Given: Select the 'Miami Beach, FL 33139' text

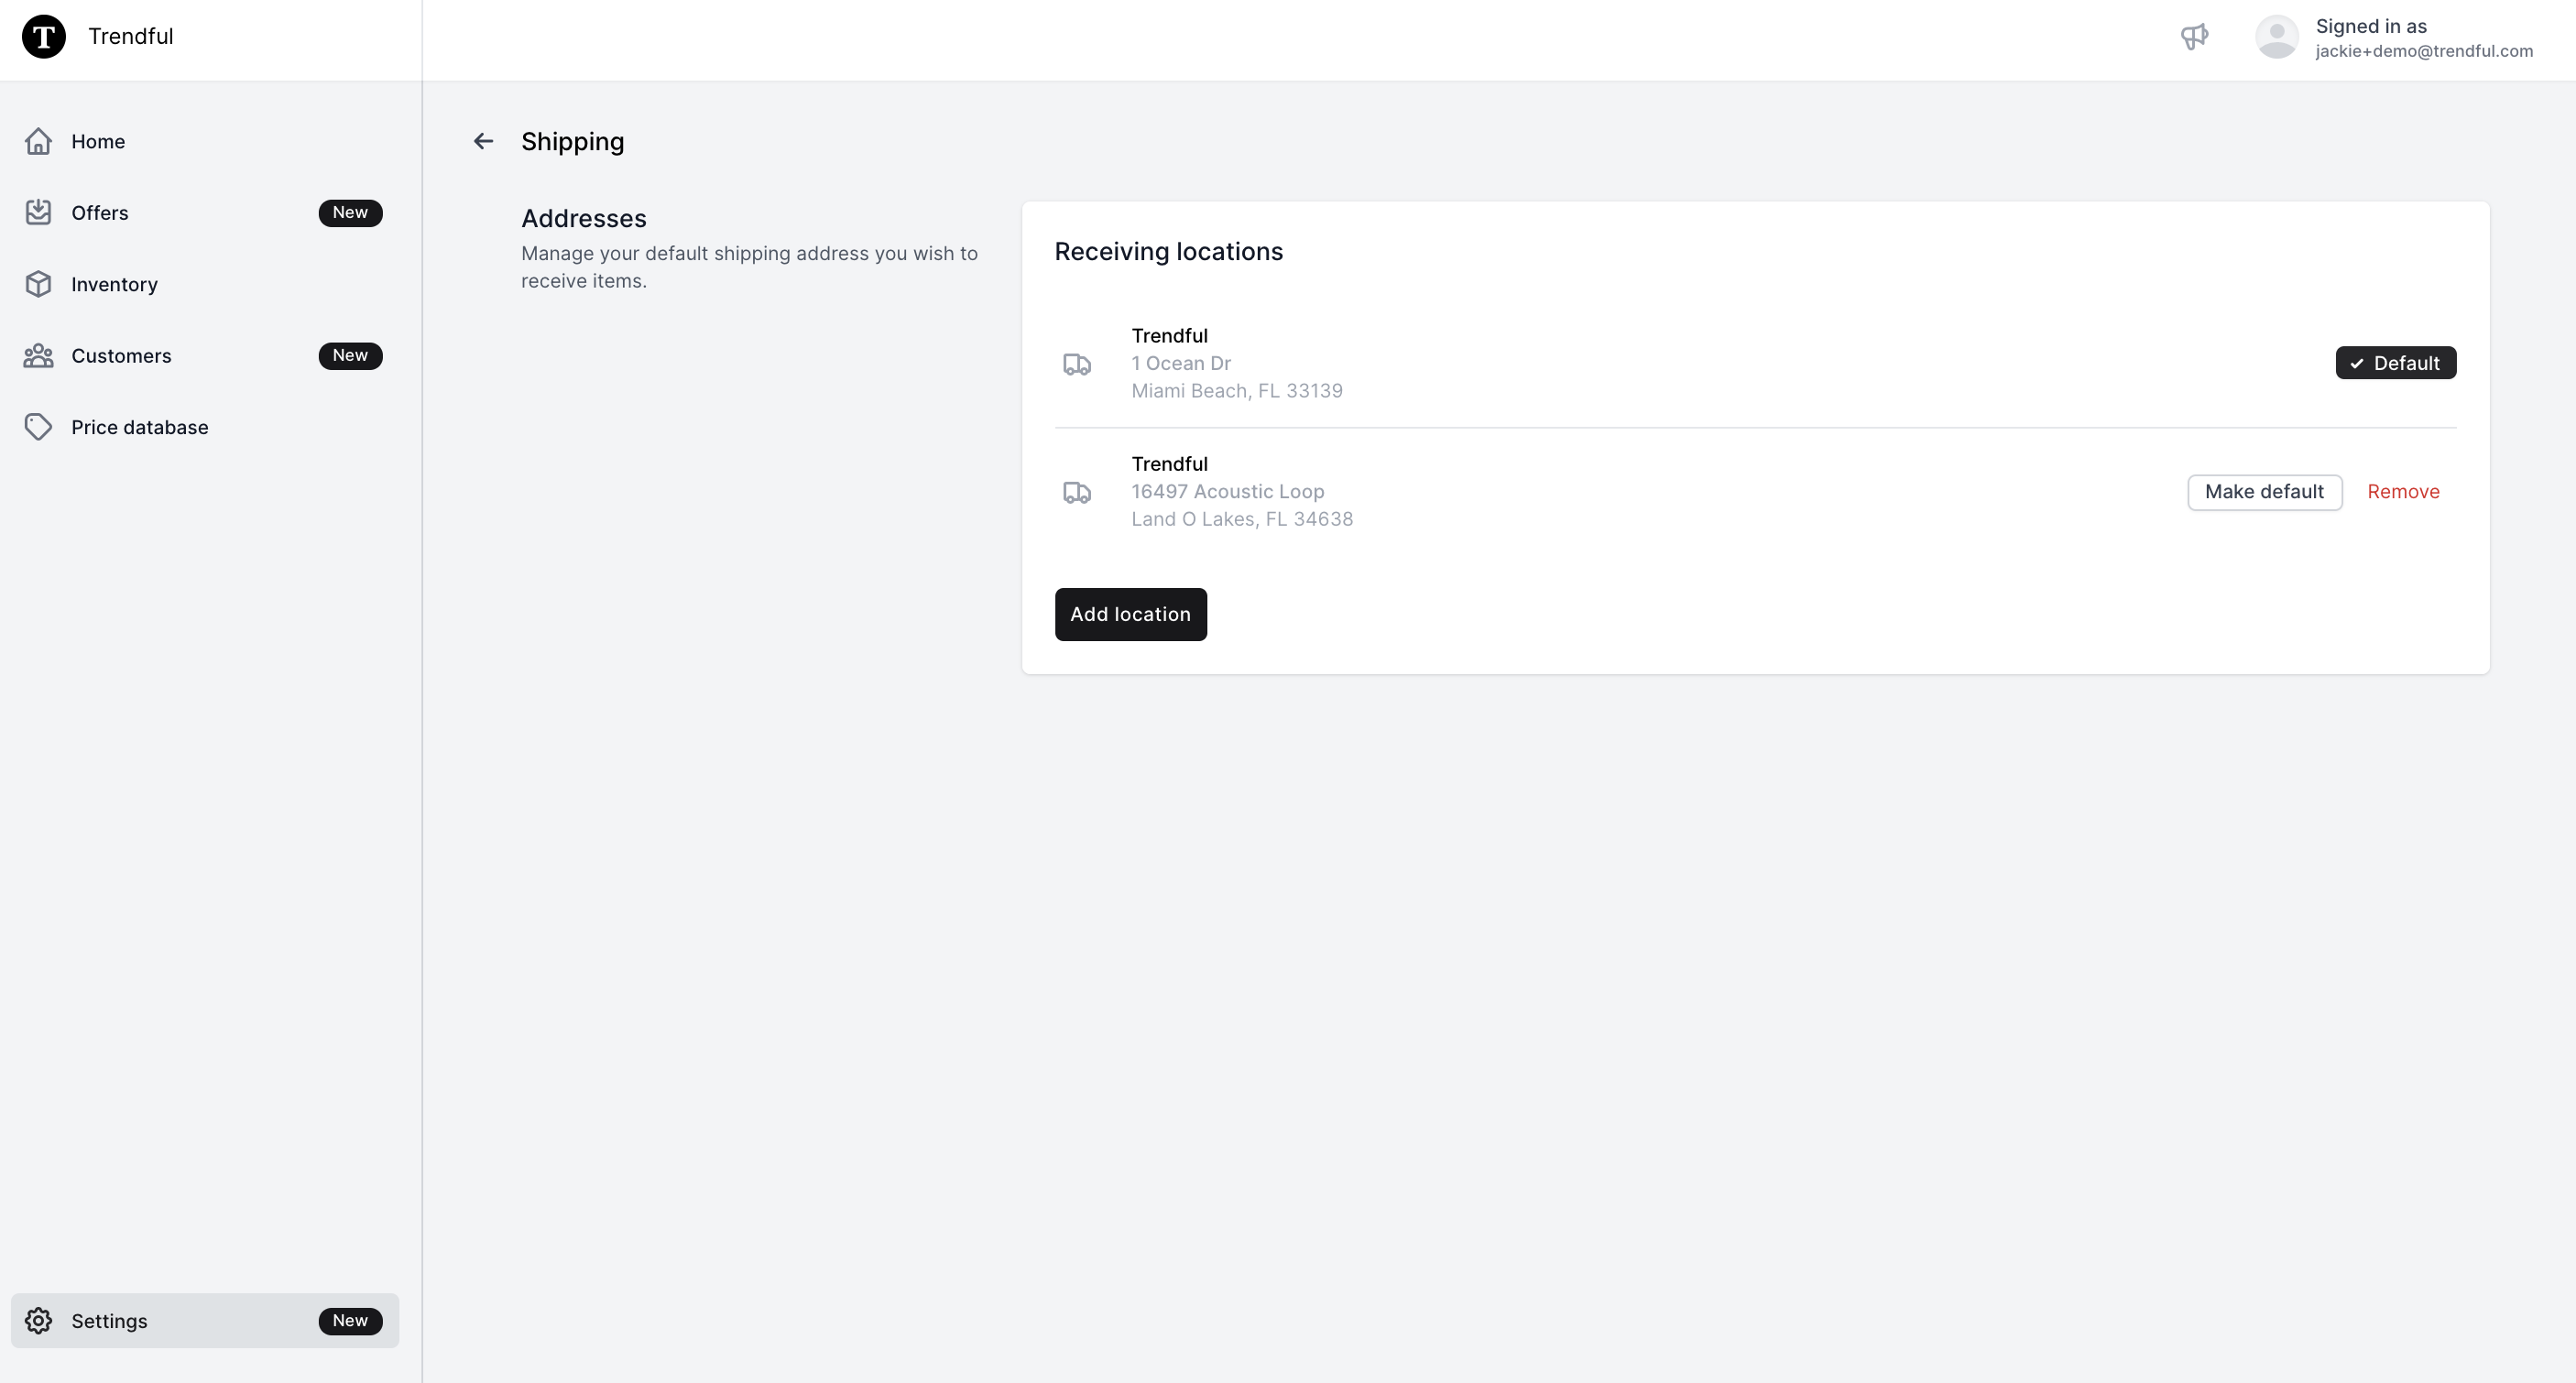Looking at the screenshot, I should [x=1237, y=391].
